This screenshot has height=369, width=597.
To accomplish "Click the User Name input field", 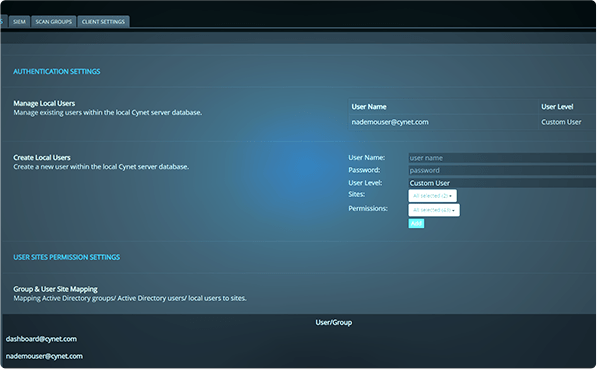I will [x=502, y=158].
